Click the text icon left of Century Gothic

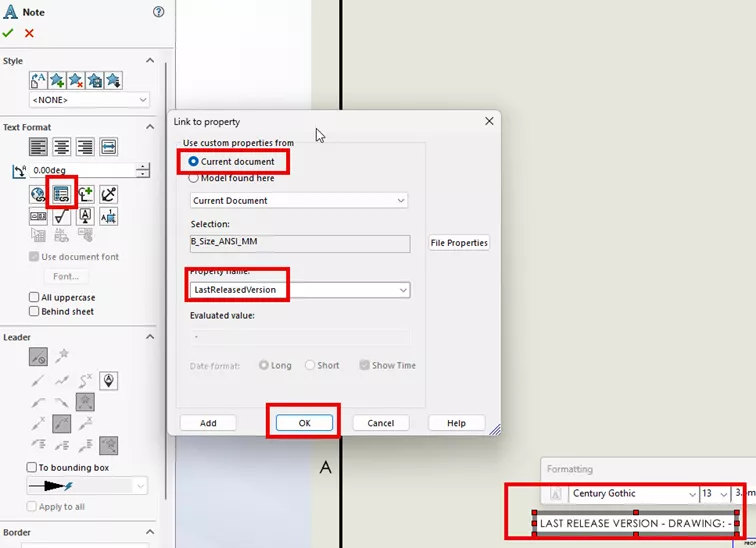[555, 494]
